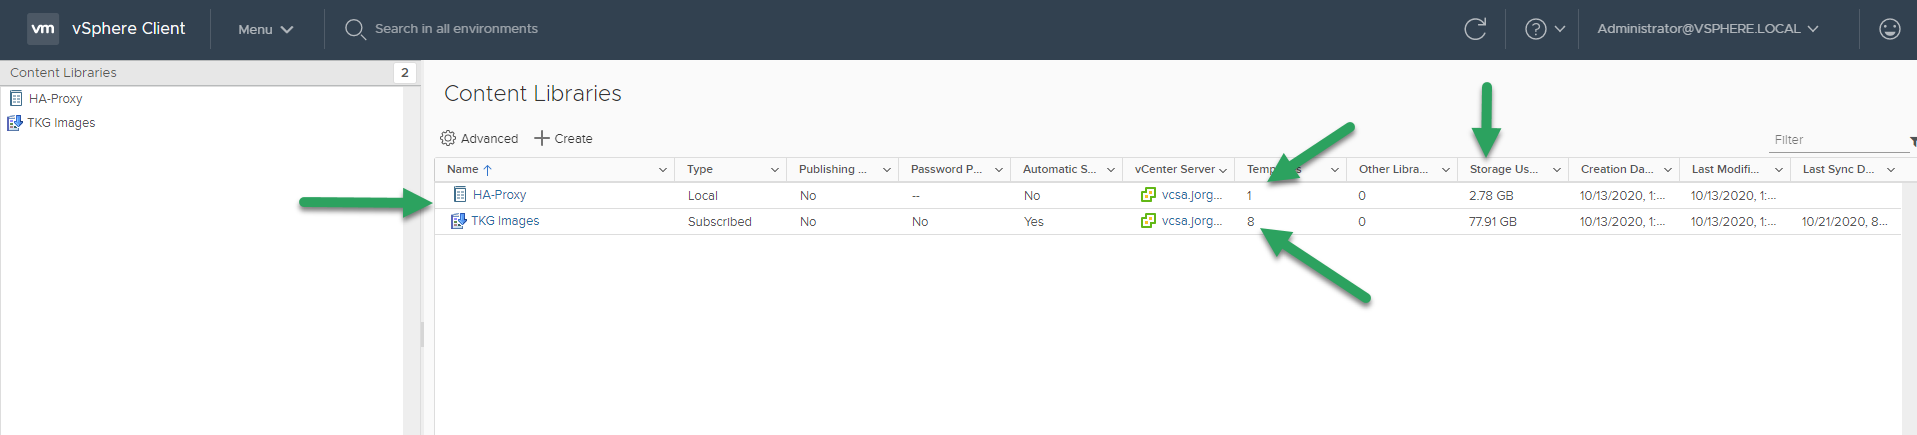
Task: Click the vCenter Server column header
Action: coord(1174,169)
